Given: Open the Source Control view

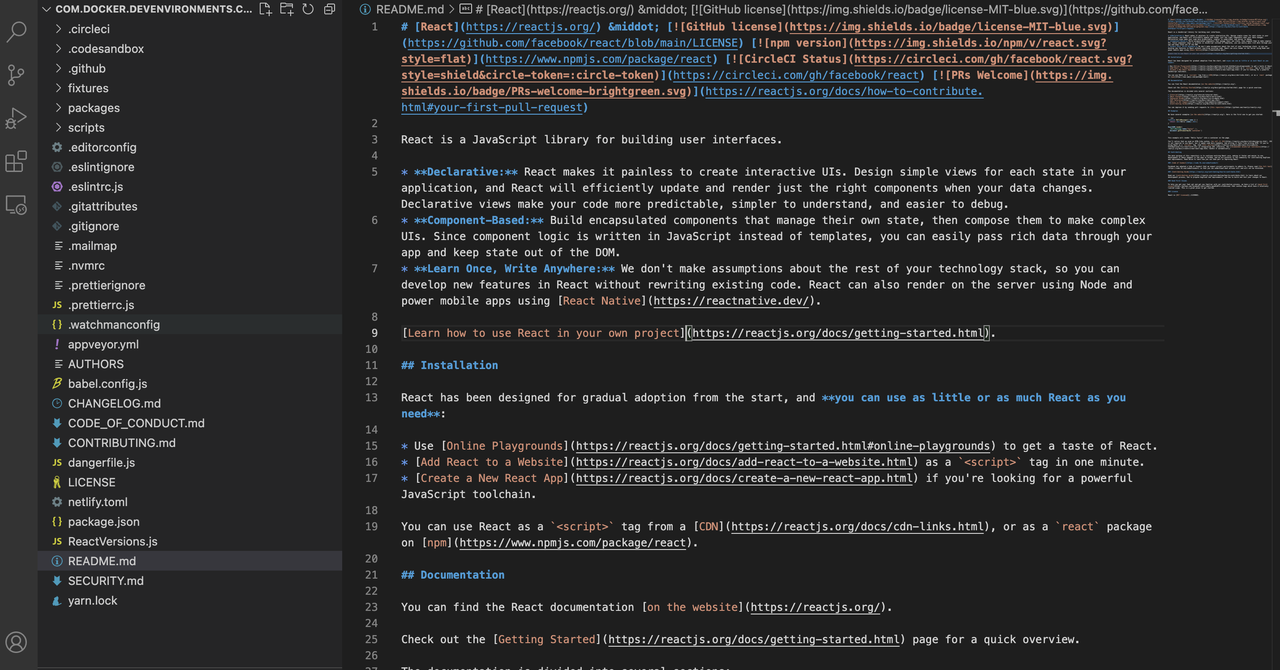Looking at the screenshot, I should click(17, 75).
